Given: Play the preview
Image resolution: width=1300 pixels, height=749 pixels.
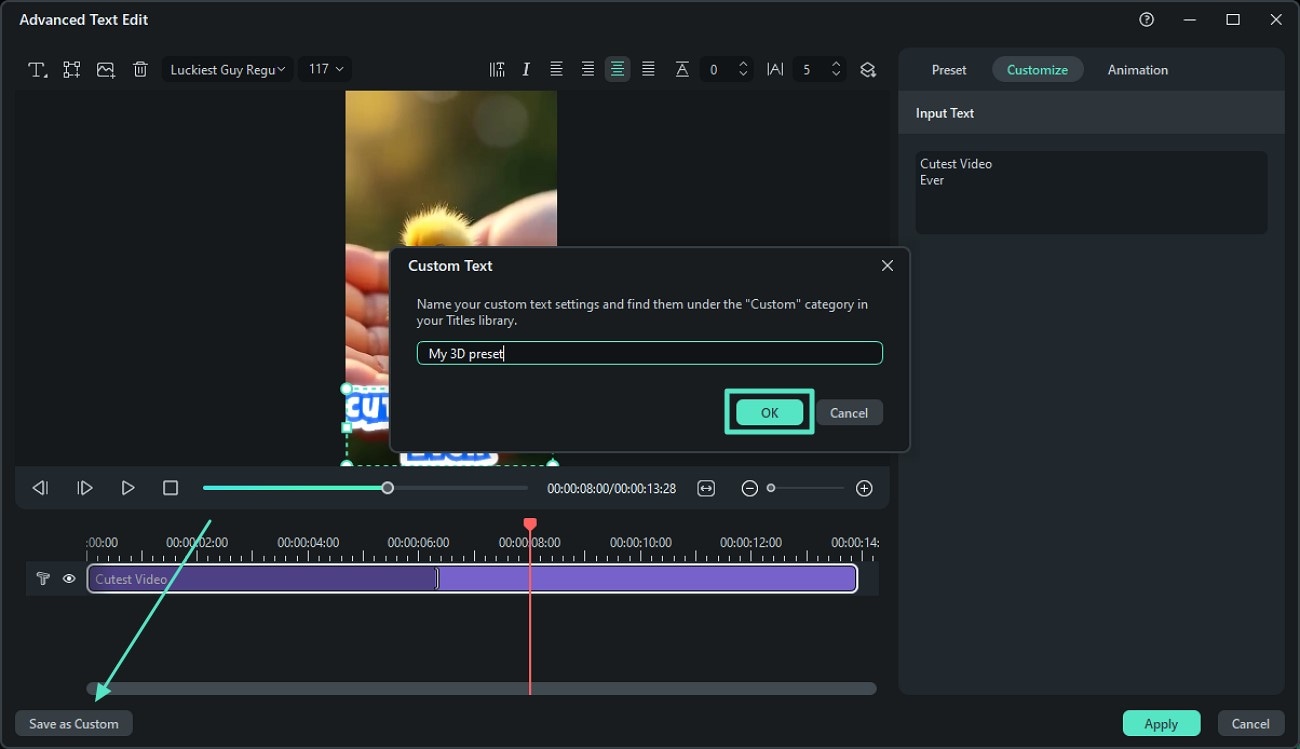Looking at the screenshot, I should click(x=128, y=488).
